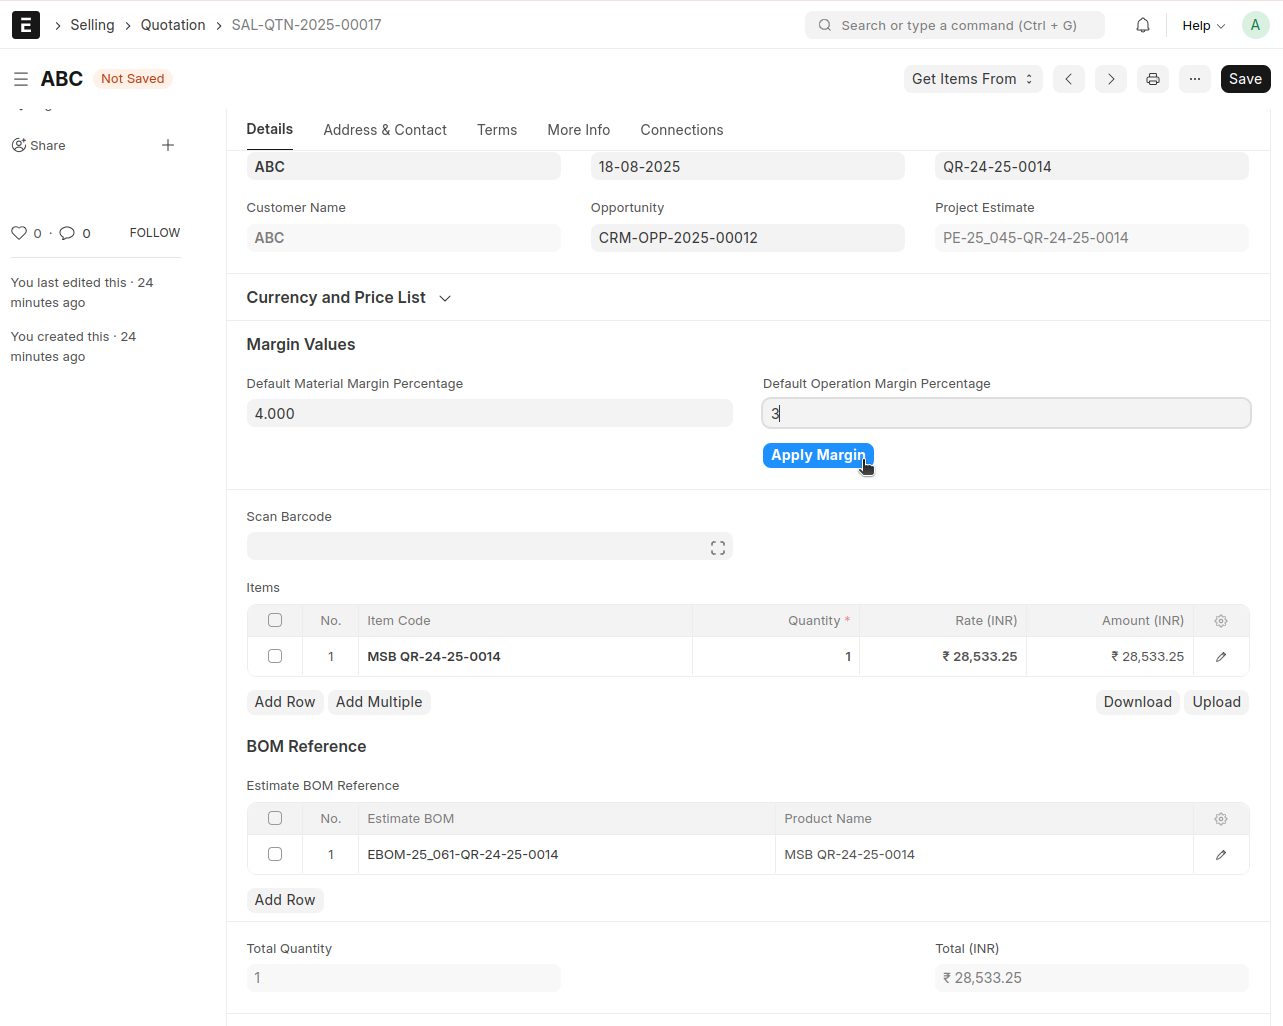Click the Apply Margin button
1283x1026 pixels.
[817, 455]
